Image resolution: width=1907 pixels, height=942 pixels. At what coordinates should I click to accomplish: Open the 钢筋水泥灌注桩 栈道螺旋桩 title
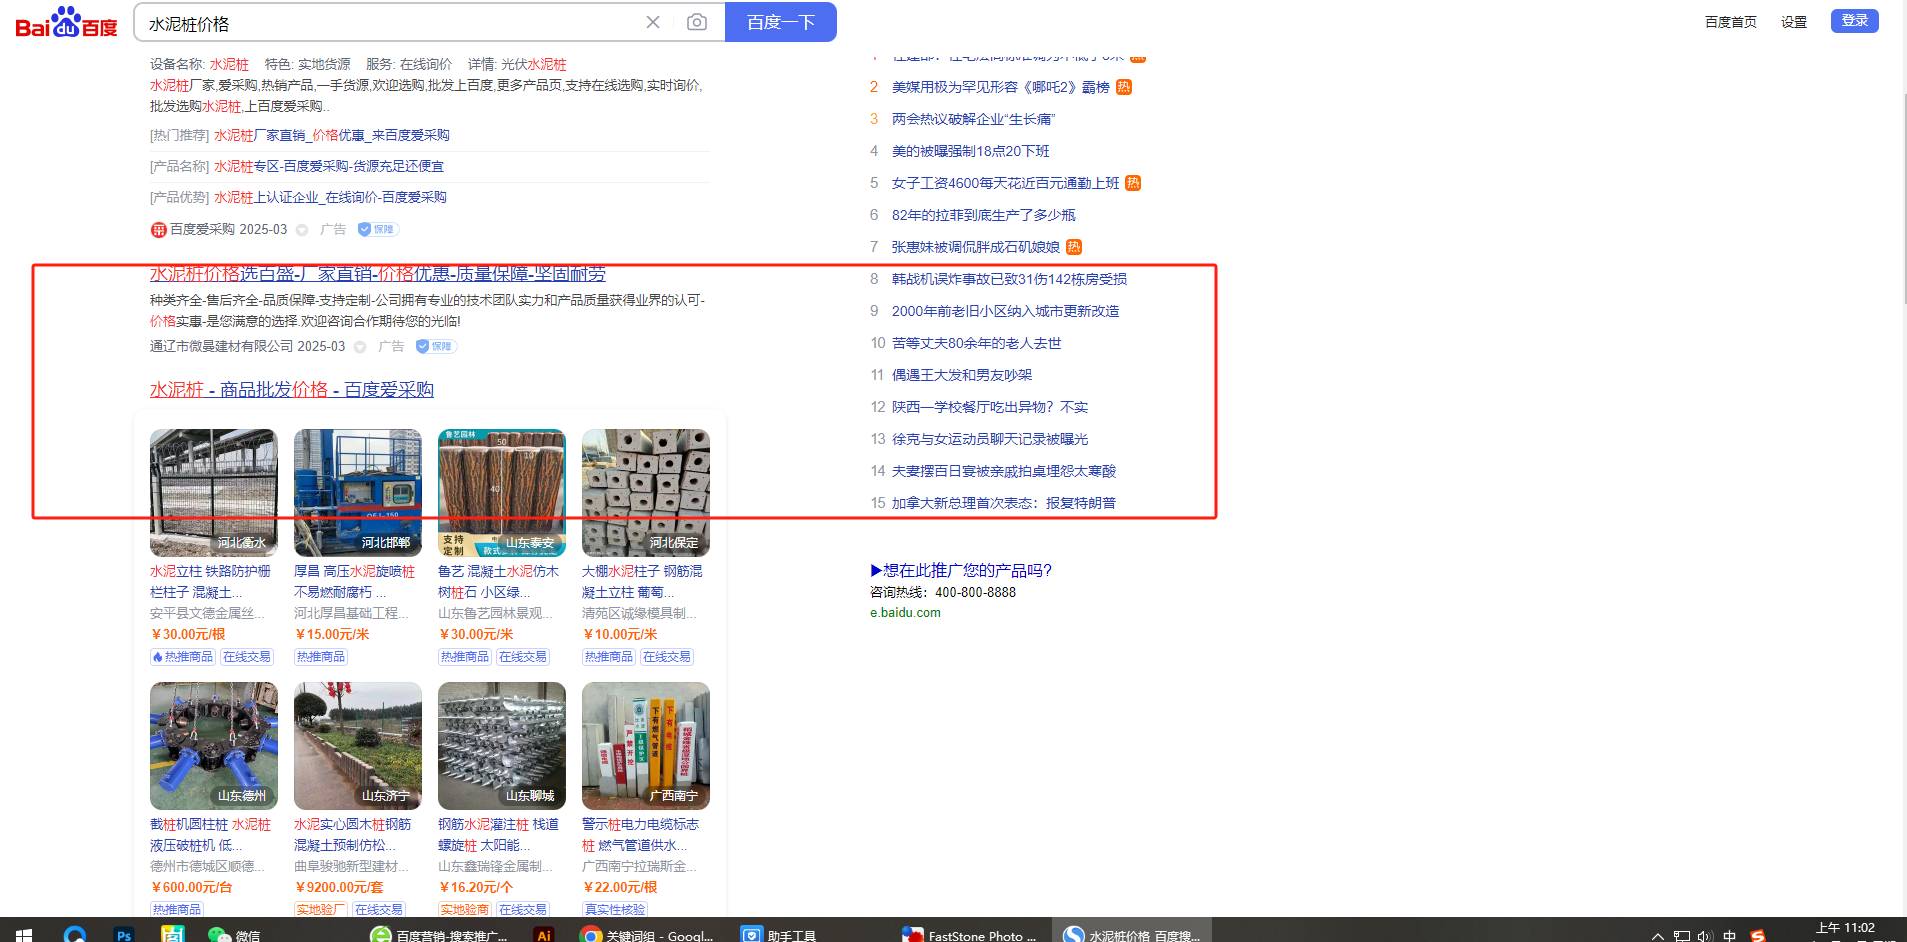498,835
